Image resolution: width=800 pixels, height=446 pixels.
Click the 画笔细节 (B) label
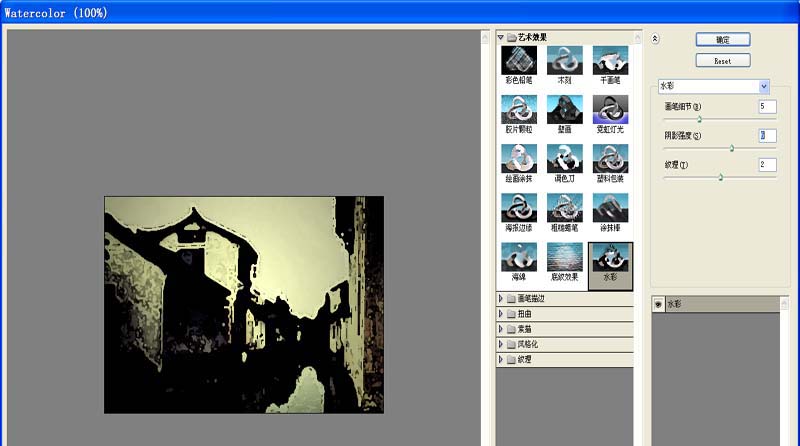683,107
